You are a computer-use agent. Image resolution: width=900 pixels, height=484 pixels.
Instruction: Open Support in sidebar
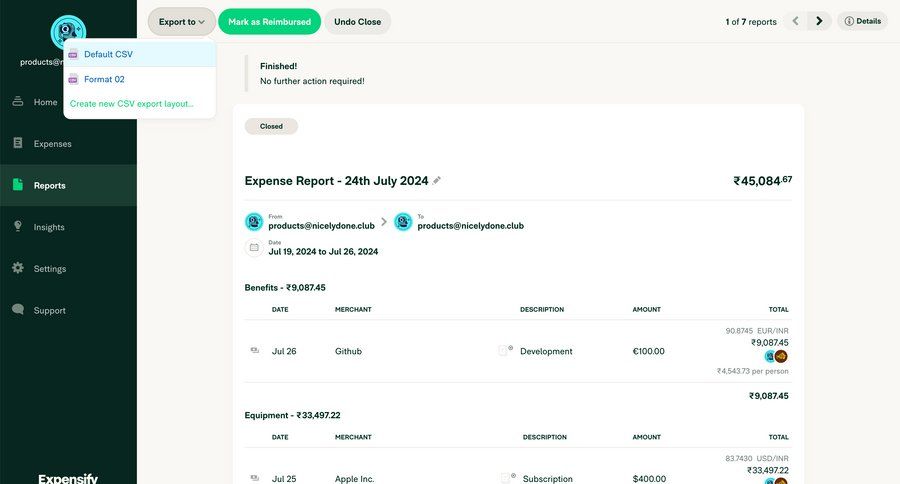click(x=68, y=310)
